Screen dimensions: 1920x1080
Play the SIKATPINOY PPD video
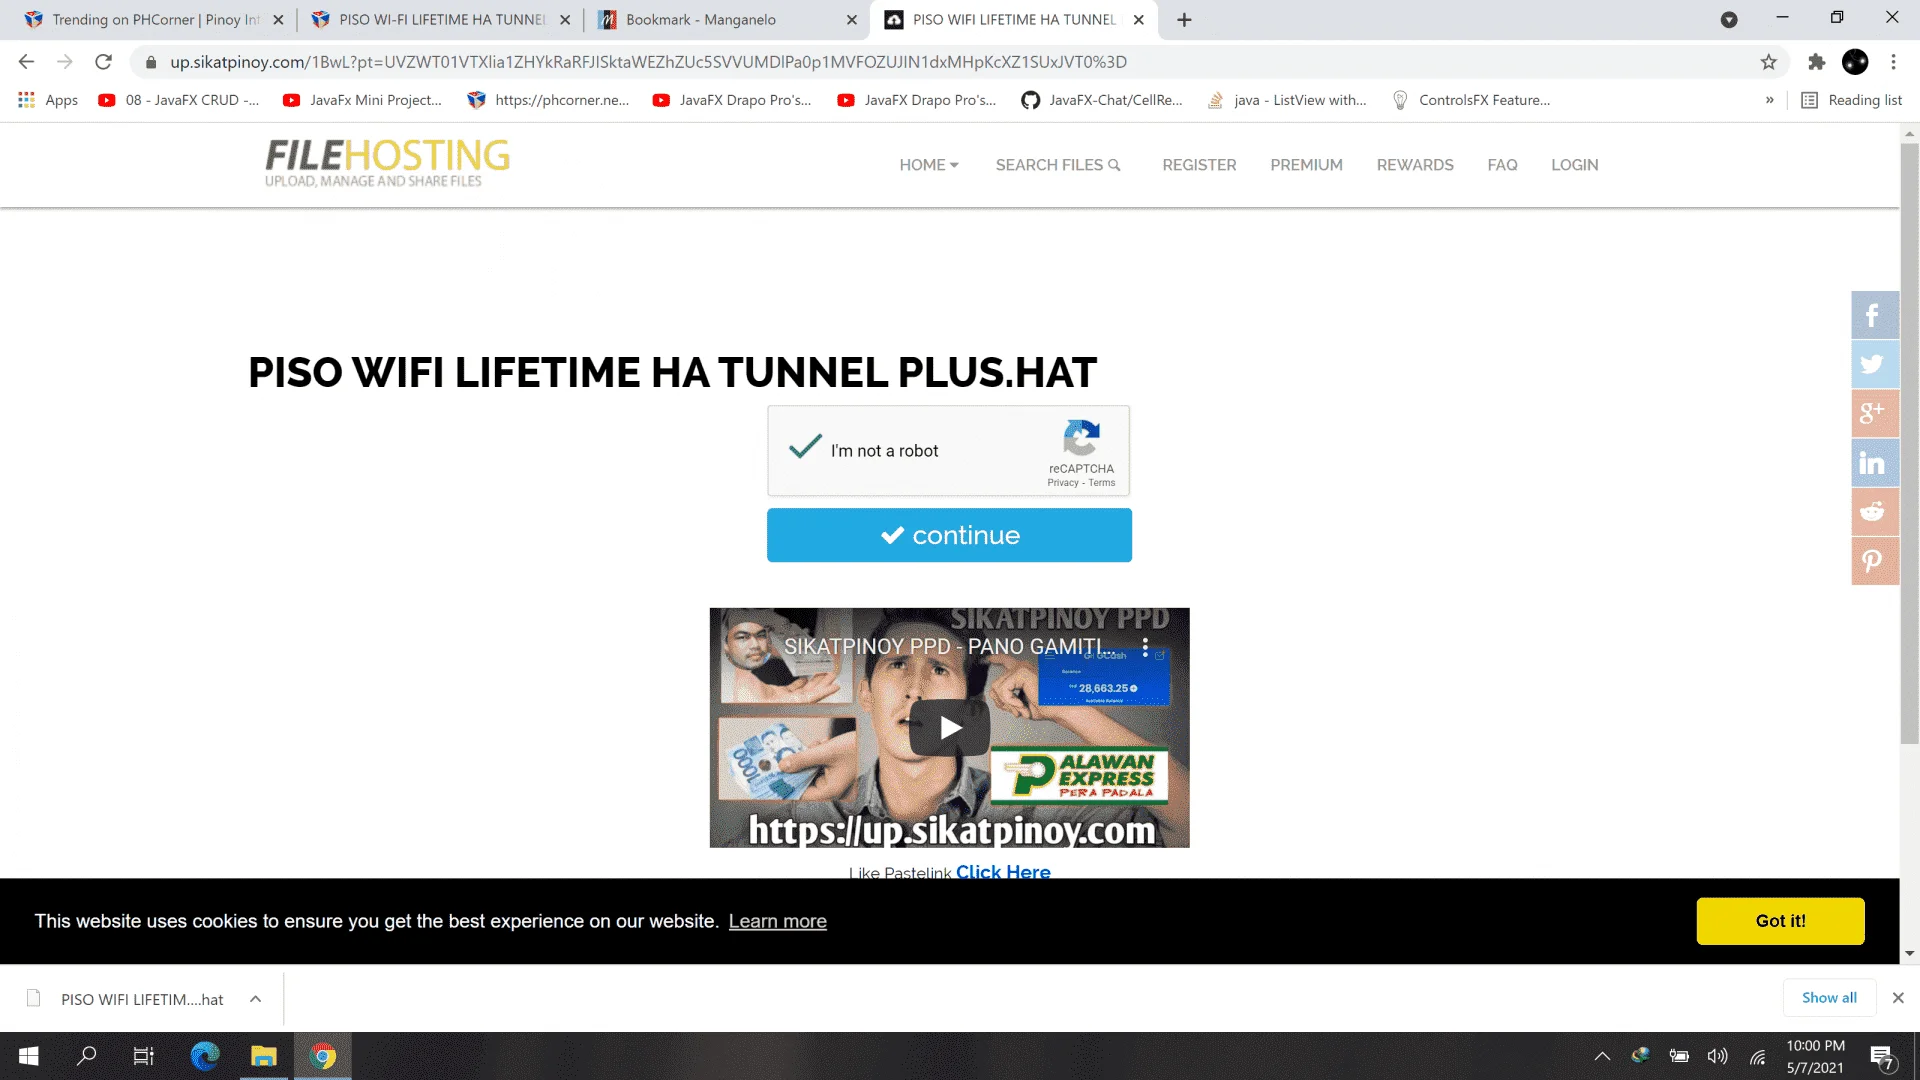click(x=949, y=727)
